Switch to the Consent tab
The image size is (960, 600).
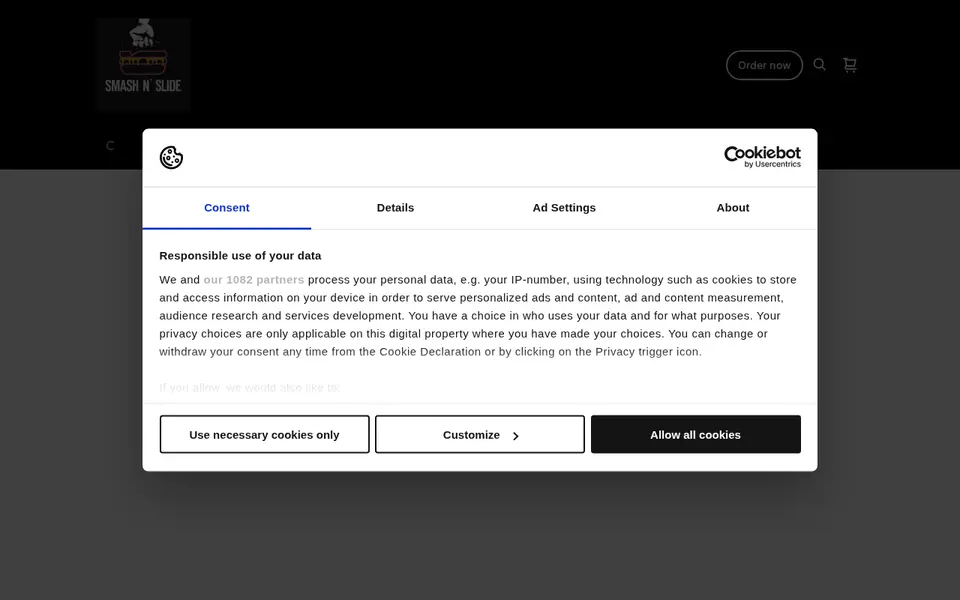click(x=227, y=208)
